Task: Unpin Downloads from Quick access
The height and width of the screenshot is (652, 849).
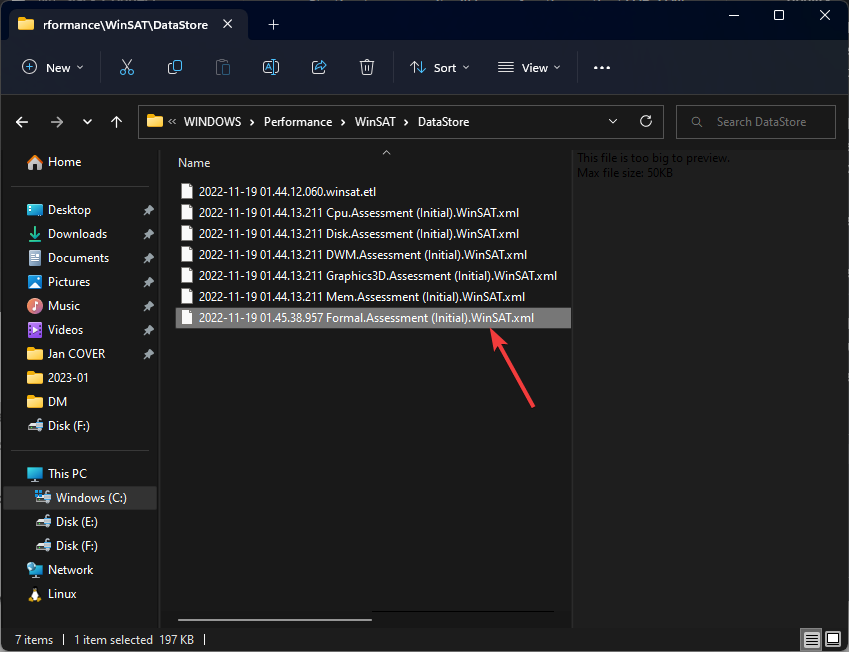Action: [148, 233]
